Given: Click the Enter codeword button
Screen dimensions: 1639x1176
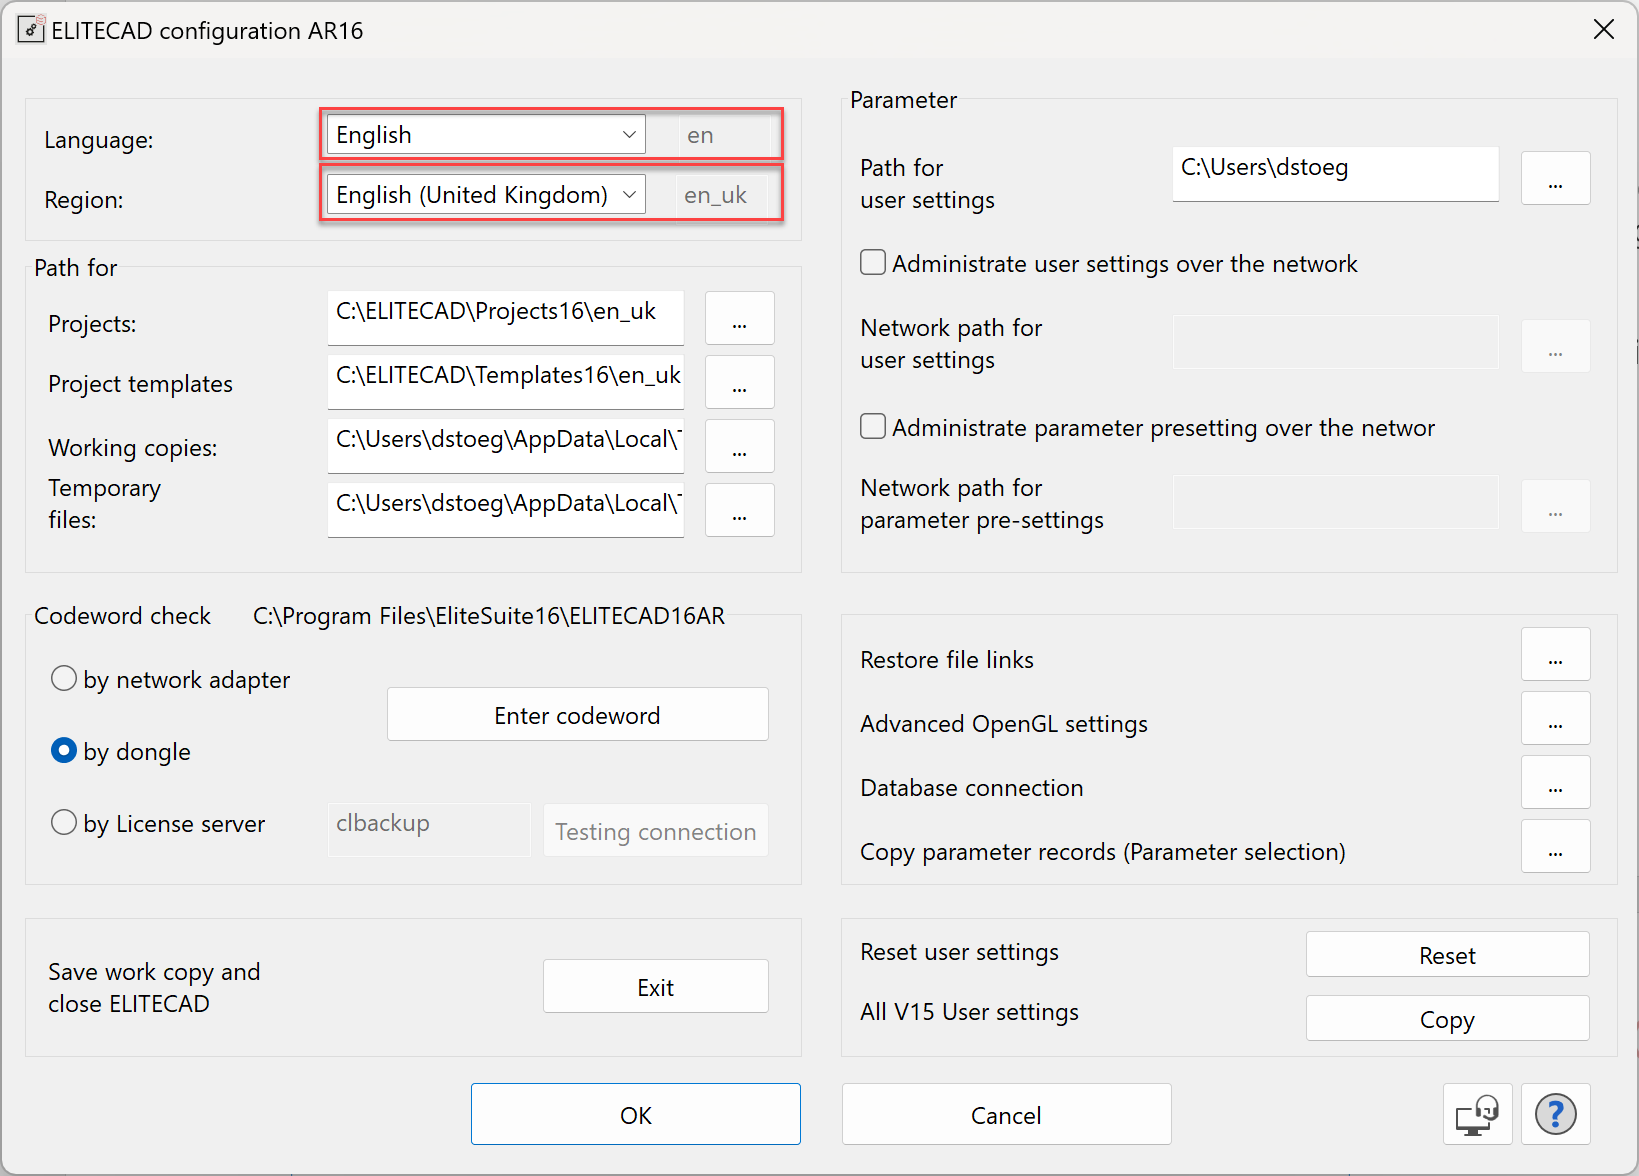Looking at the screenshot, I should 578,714.
